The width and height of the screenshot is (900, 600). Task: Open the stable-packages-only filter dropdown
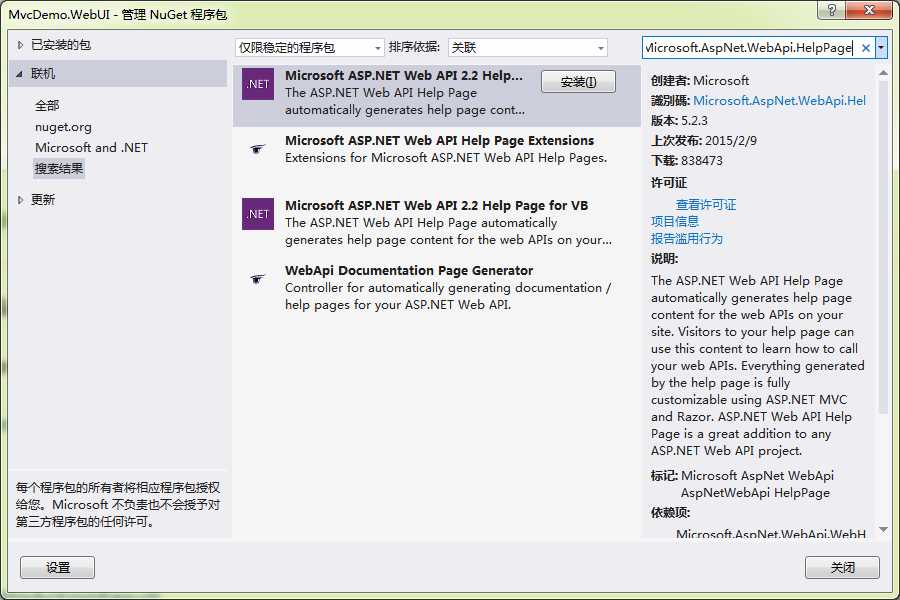[309, 48]
